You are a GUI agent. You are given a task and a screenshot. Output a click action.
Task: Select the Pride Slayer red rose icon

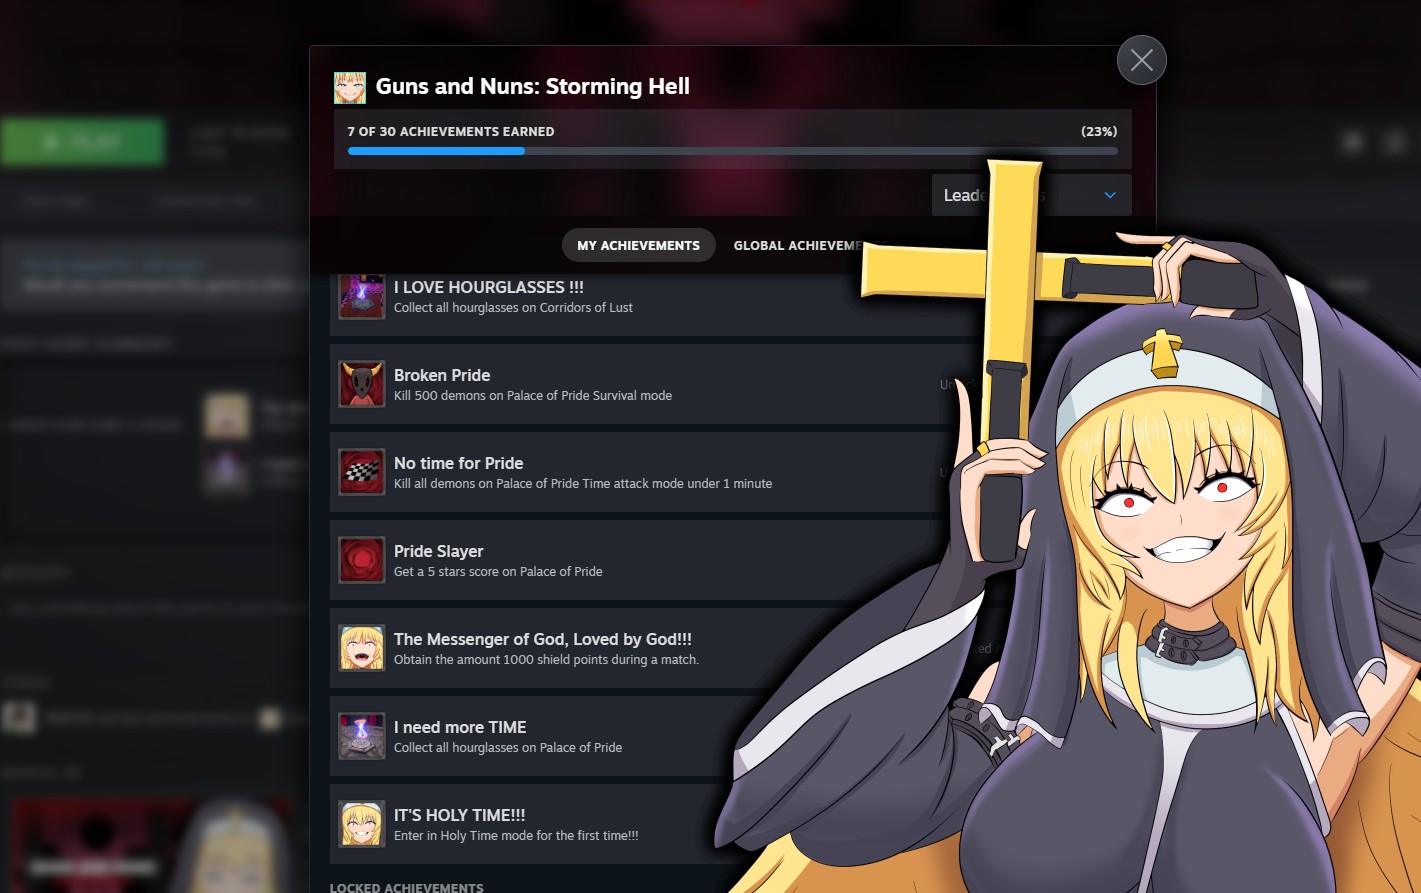click(x=361, y=561)
